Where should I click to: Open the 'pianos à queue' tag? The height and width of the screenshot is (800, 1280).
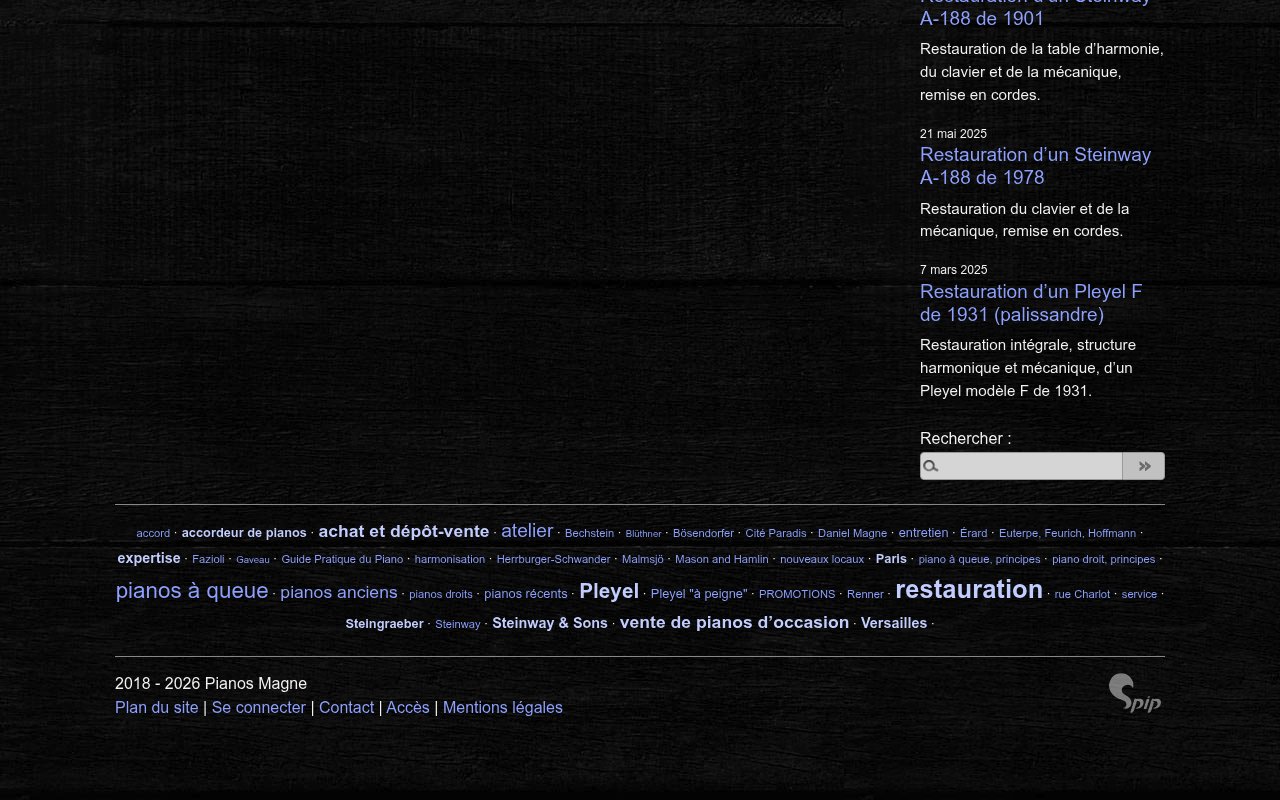192,591
